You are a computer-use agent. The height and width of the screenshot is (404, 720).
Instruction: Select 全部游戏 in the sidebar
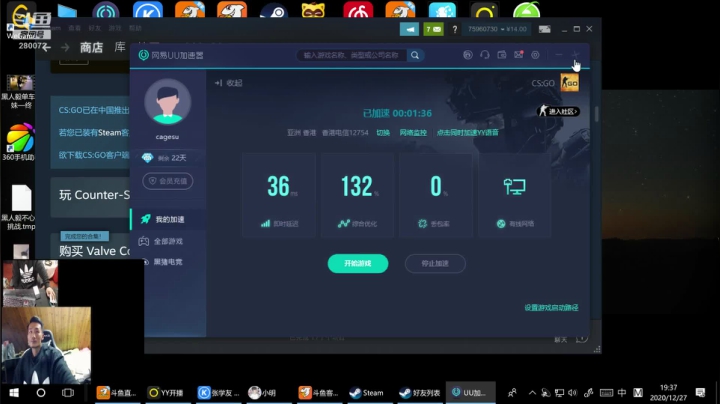tap(168, 241)
